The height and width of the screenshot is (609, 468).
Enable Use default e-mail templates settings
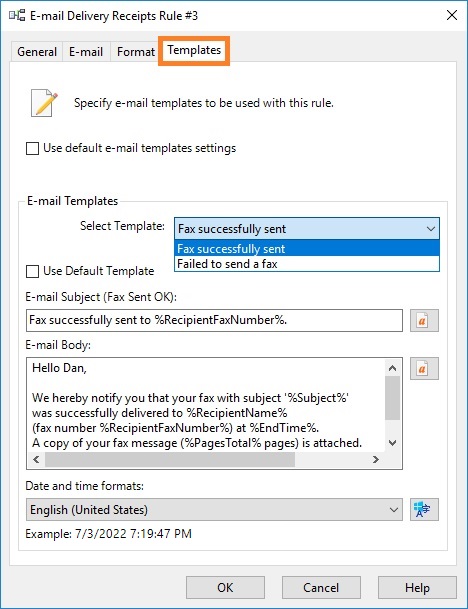pyautogui.click(x=32, y=148)
